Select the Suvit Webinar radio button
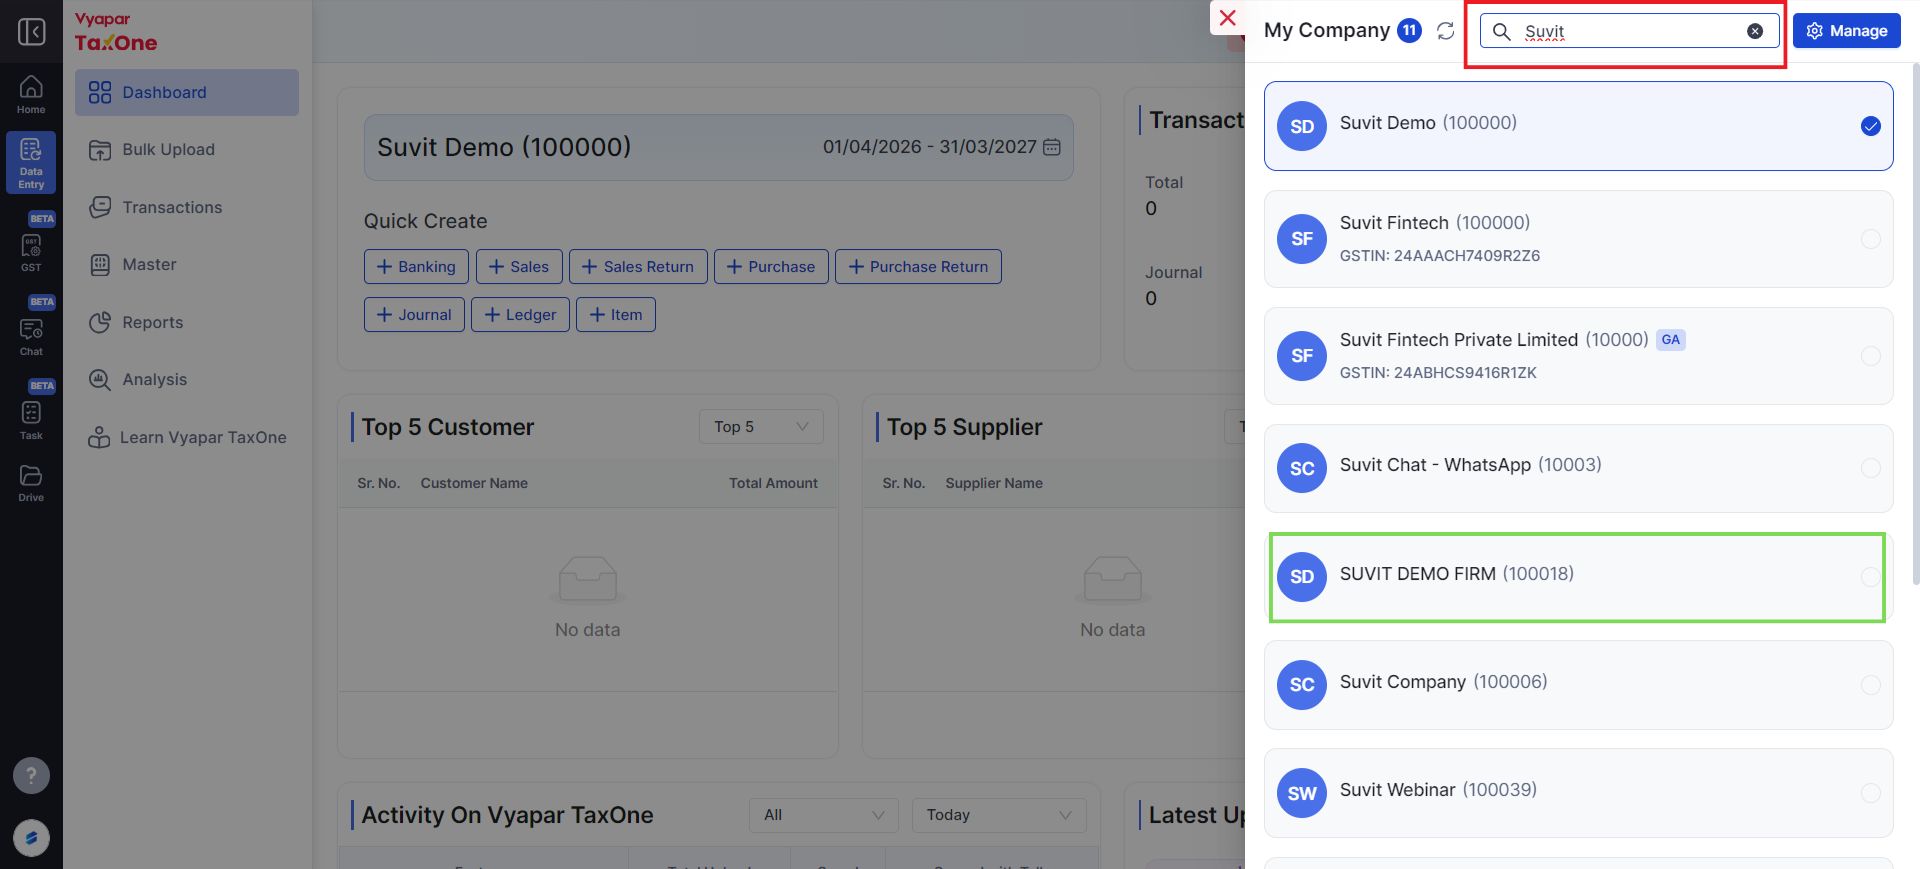 coord(1870,793)
